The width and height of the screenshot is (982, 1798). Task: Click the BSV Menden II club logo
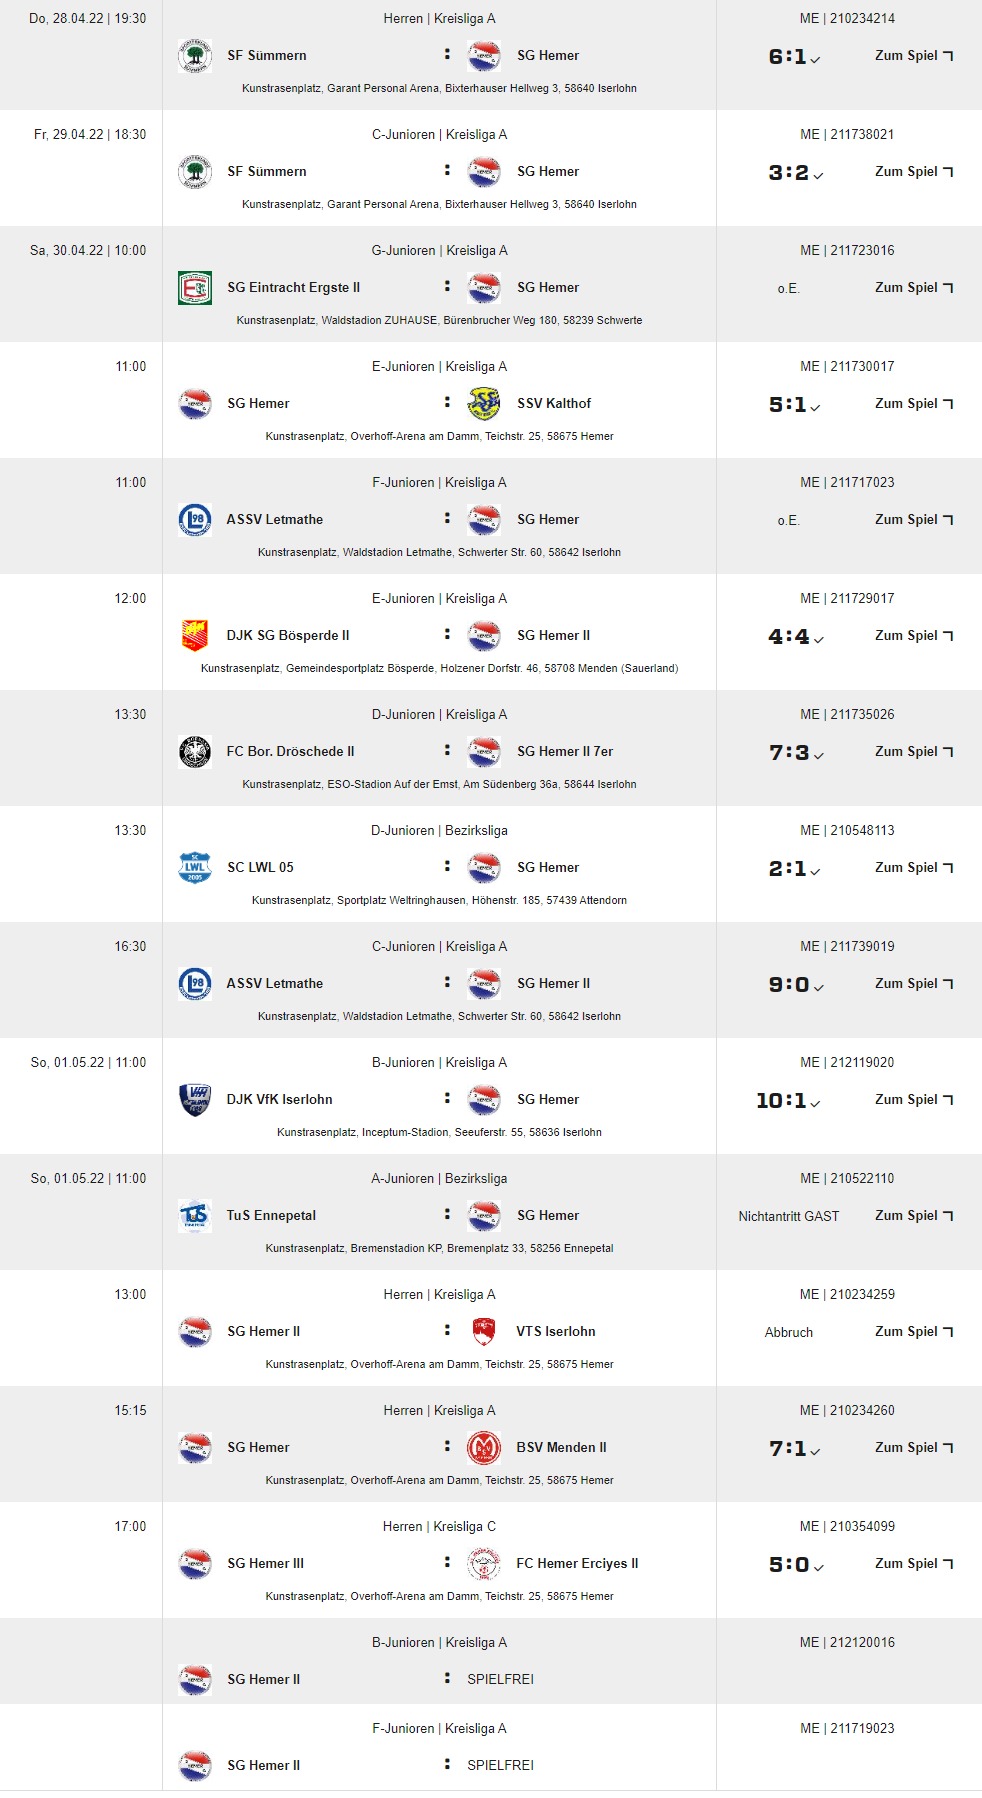pyautogui.click(x=484, y=1448)
